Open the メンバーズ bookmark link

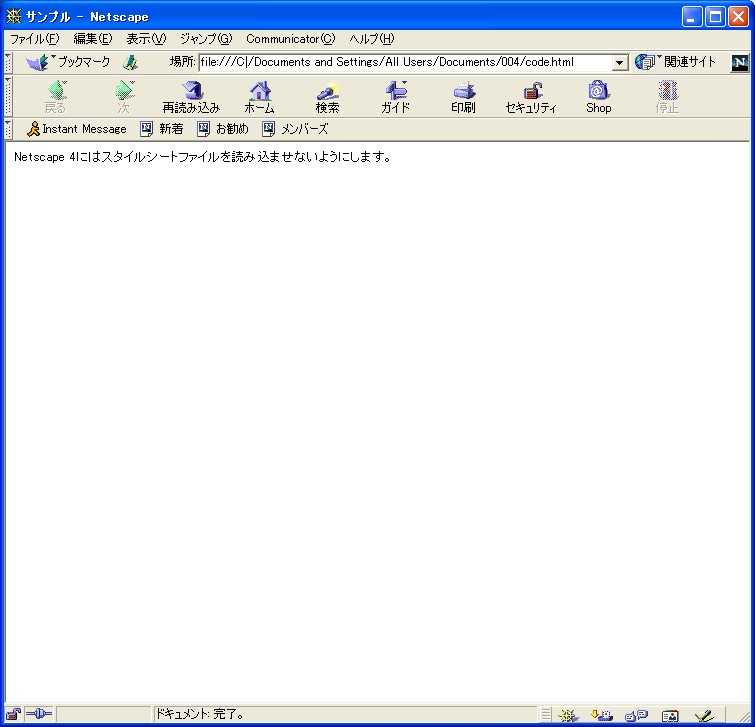pyautogui.click(x=295, y=129)
